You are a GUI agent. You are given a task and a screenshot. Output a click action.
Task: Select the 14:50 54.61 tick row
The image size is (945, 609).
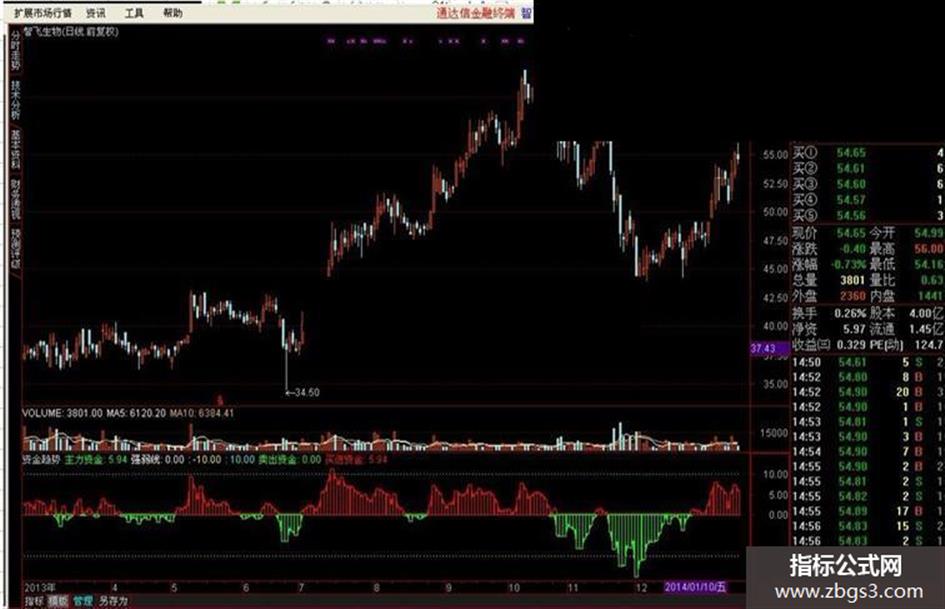868,362
